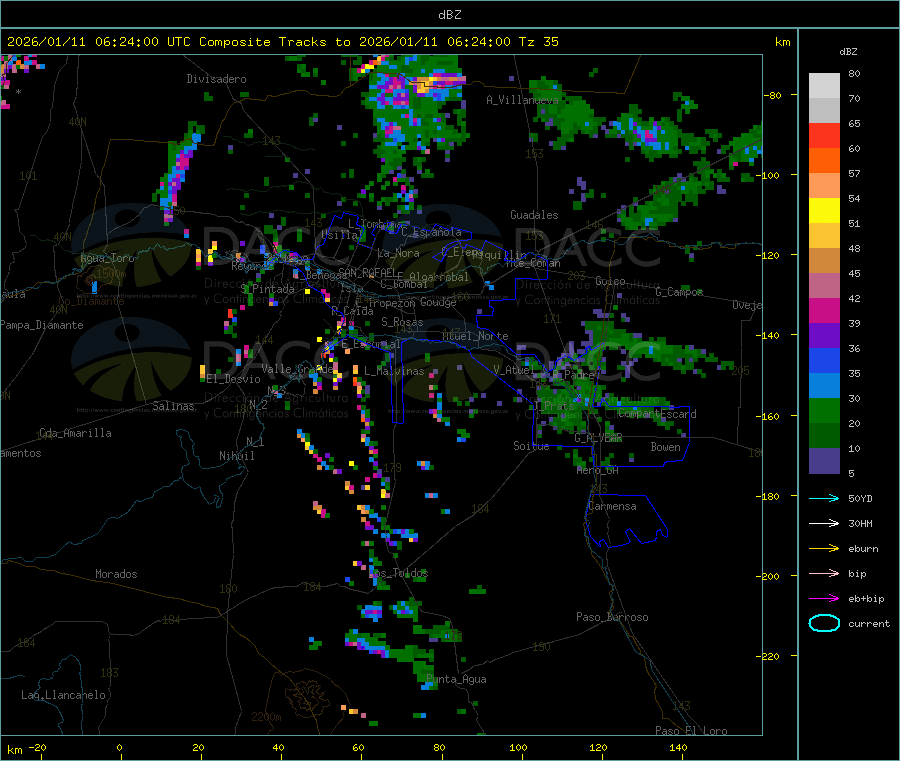The height and width of the screenshot is (761, 900).
Task: Click the 30HM white arrow legend icon
Action: (824, 523)
